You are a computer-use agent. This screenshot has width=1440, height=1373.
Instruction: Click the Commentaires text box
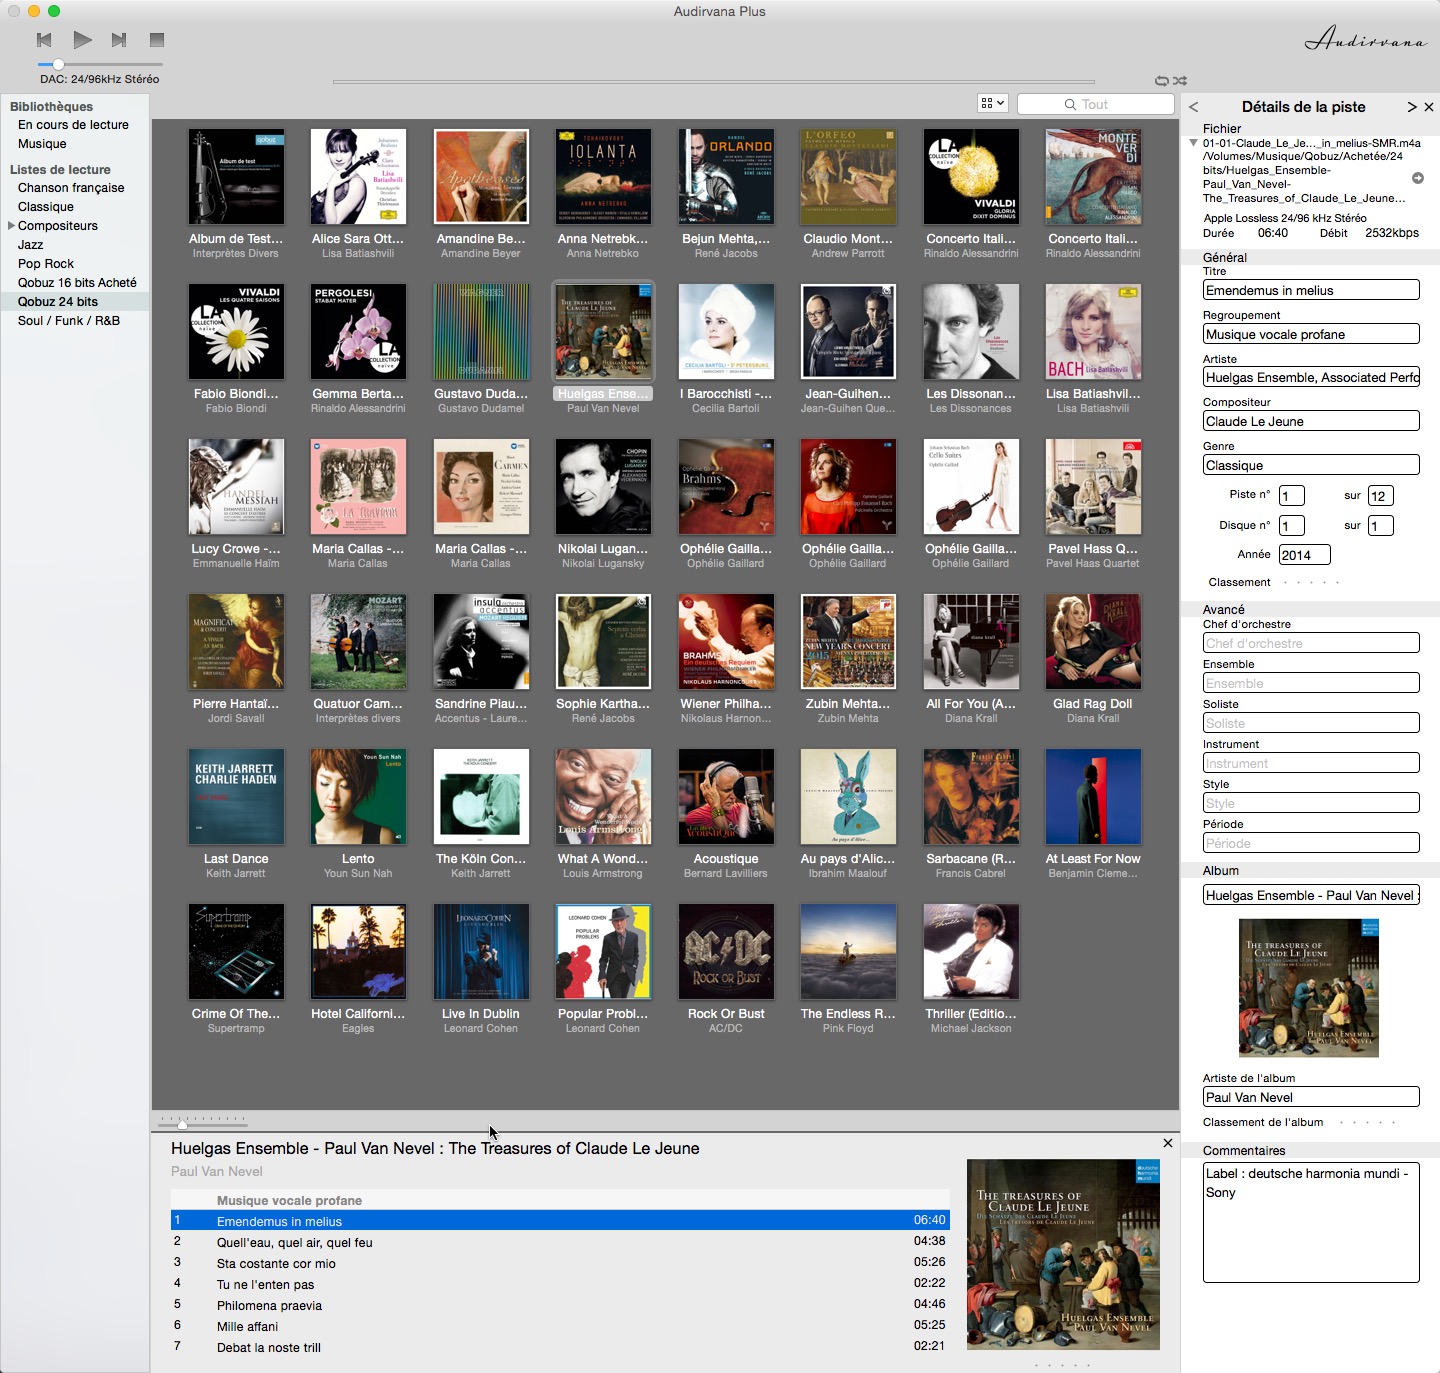coord(1311,1222)
